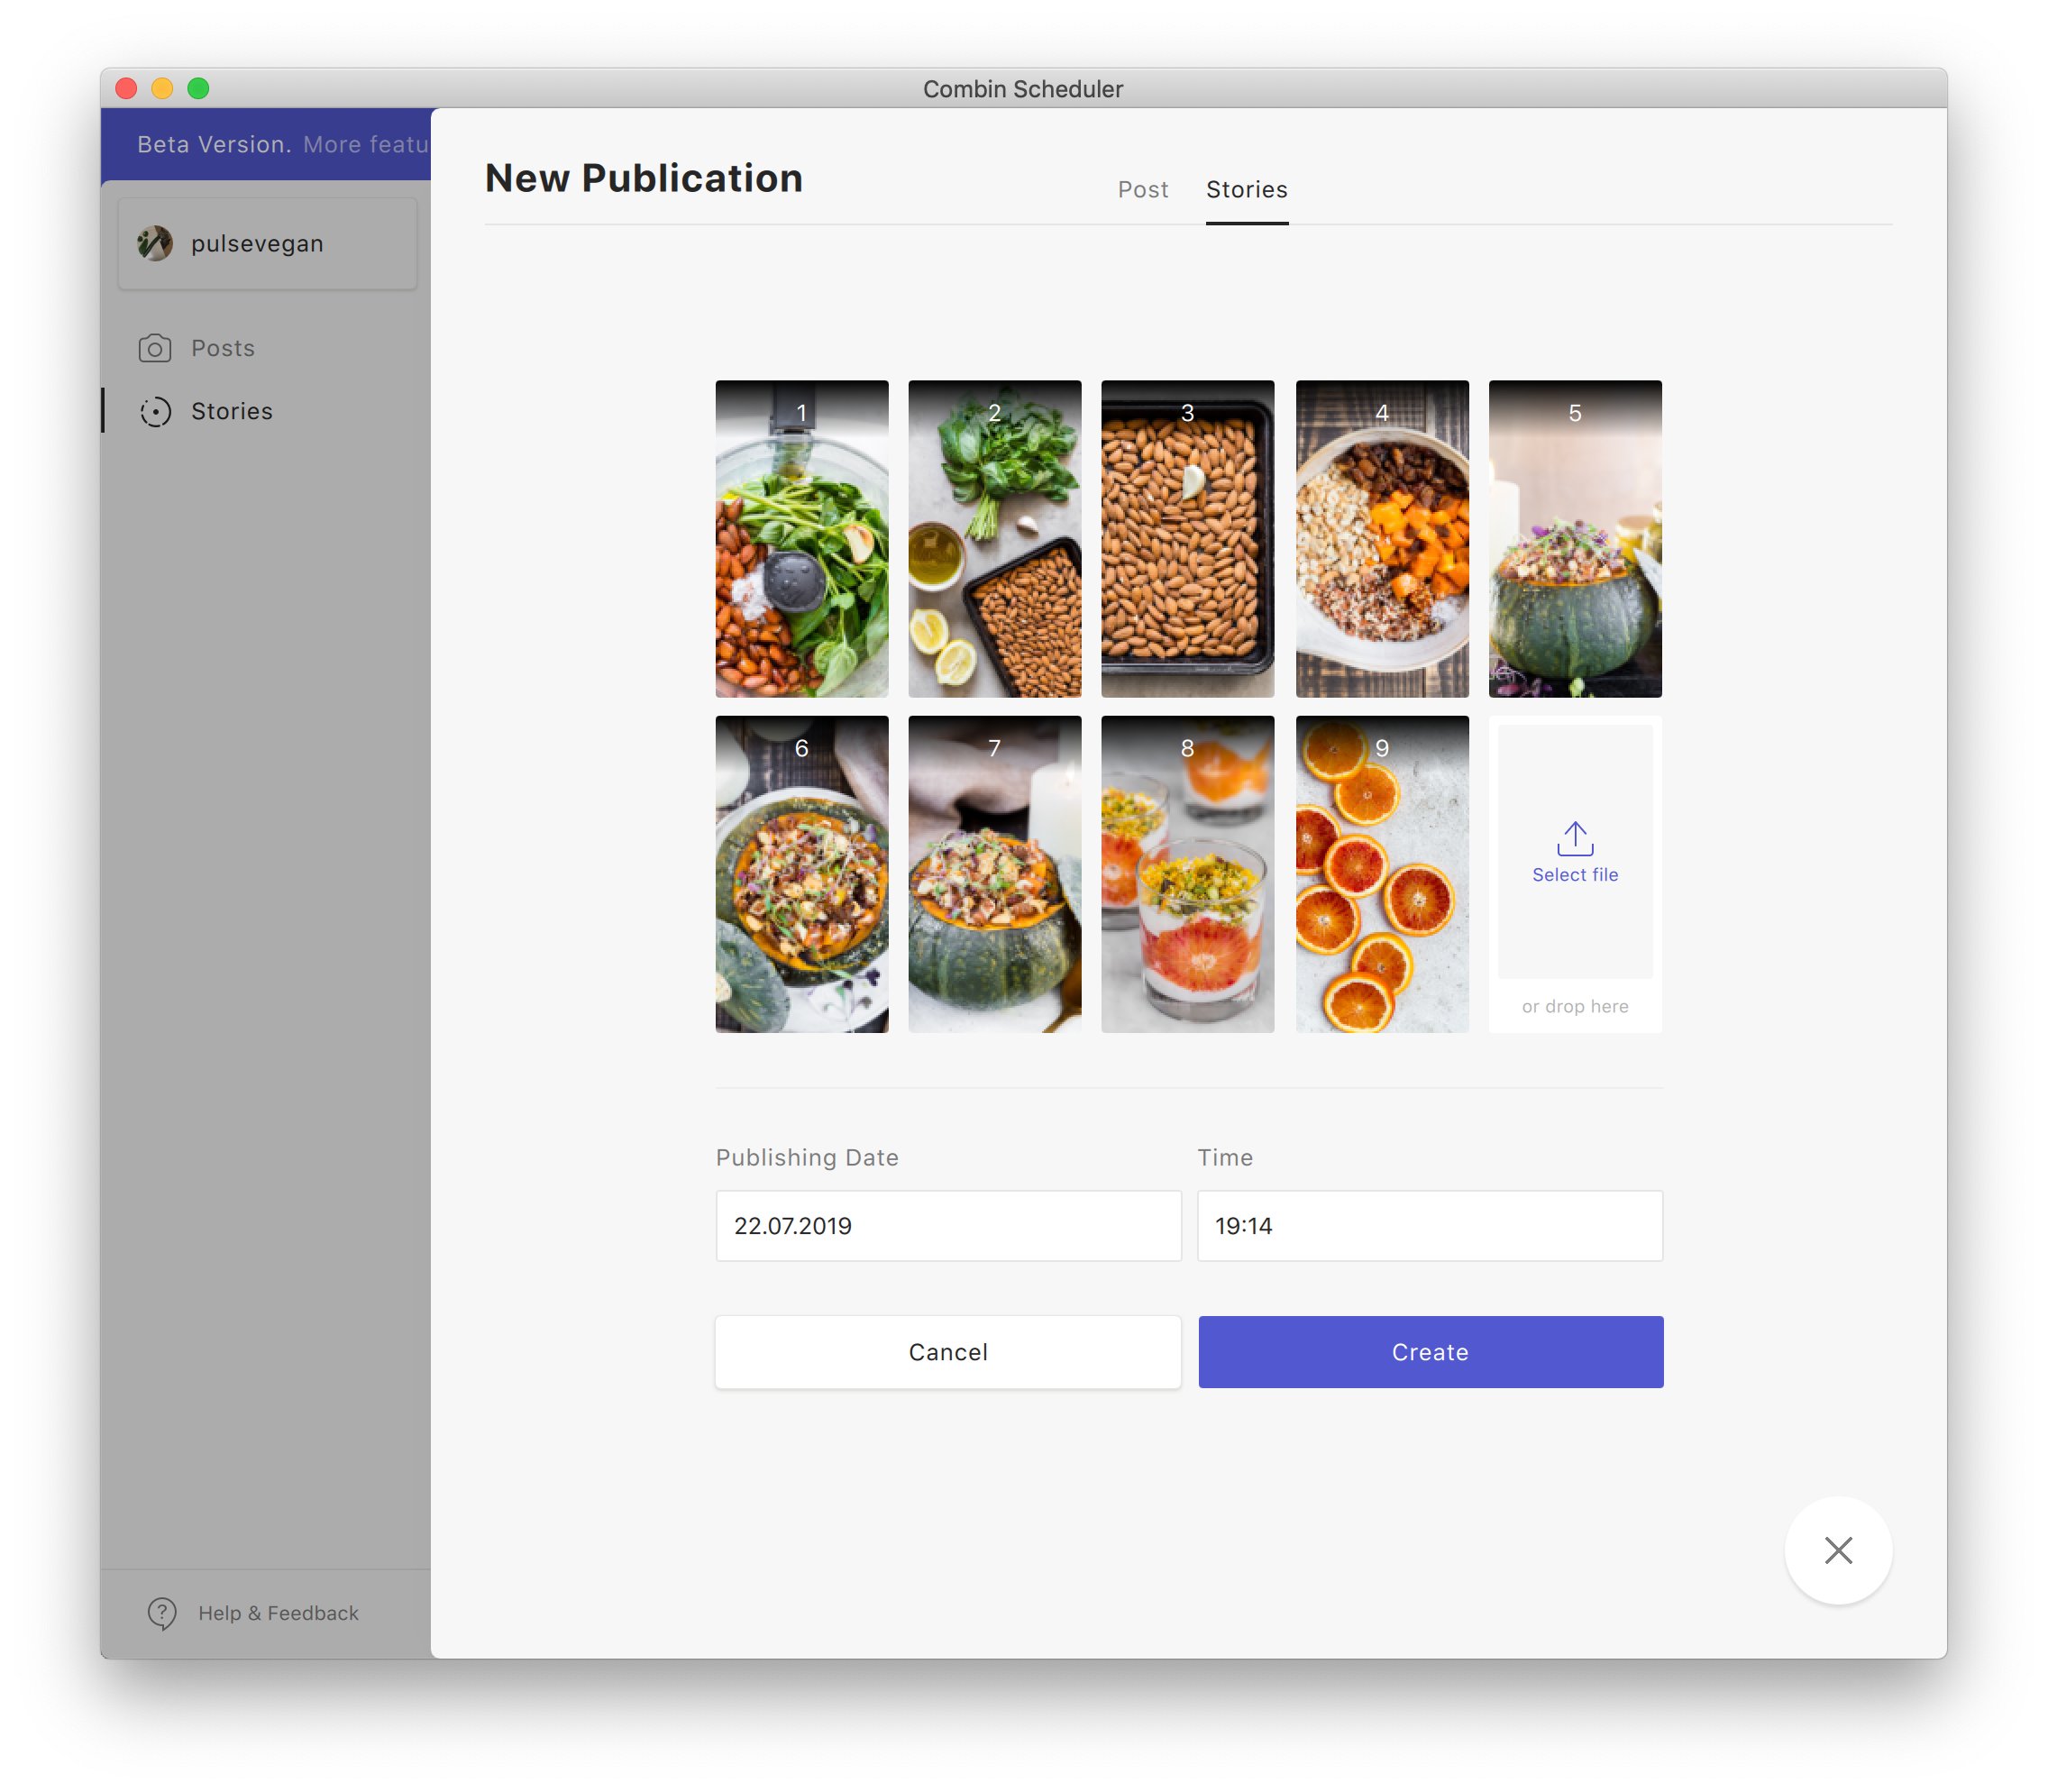Click the Cancel button
This screenshot has width=2048, height=1792.
click(x=947, y=1351)
